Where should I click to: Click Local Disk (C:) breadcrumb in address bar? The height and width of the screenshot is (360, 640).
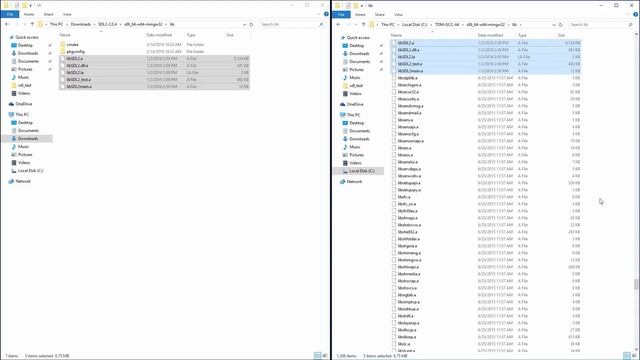[414, 25]
